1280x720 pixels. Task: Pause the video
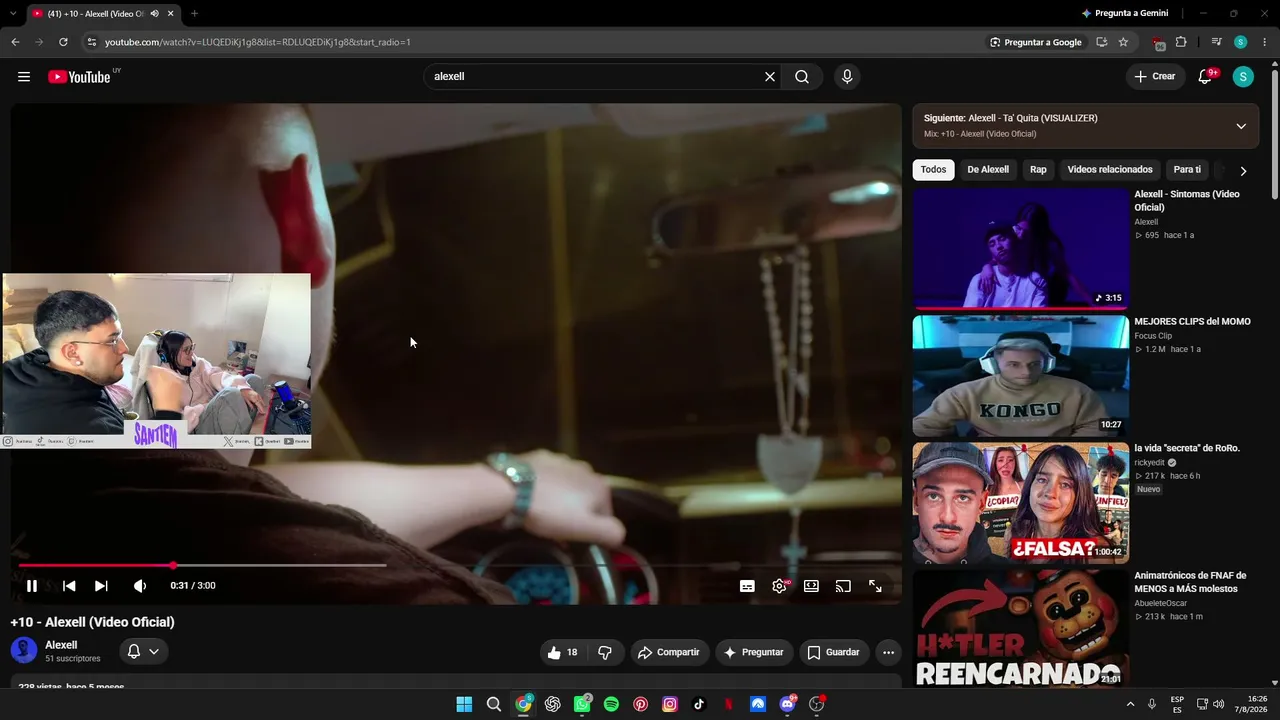tap(32, 586)
